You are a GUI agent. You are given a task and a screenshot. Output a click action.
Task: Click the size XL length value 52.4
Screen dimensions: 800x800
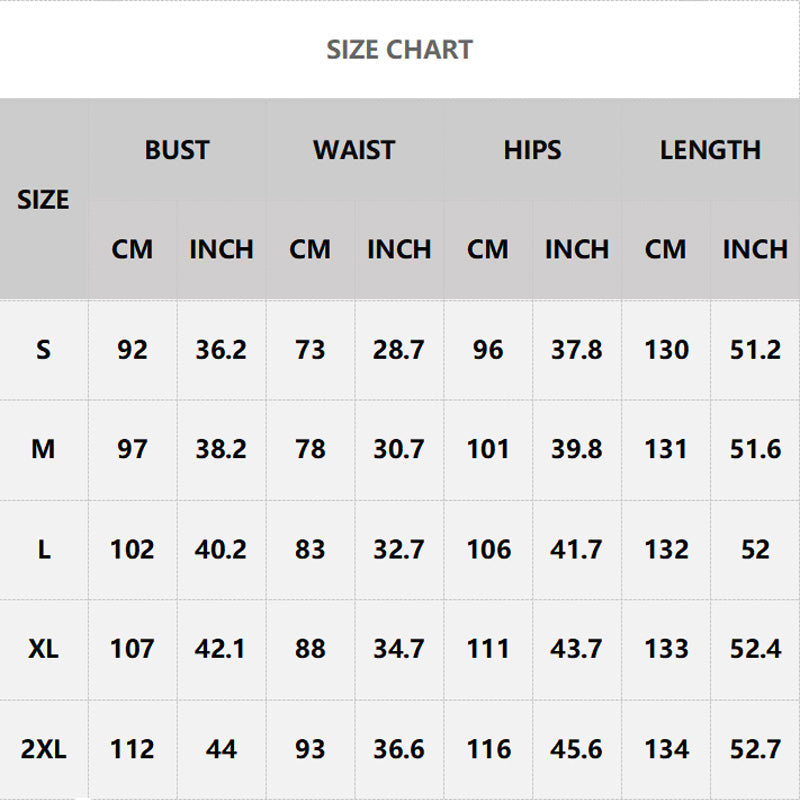[x=755, y=650]
